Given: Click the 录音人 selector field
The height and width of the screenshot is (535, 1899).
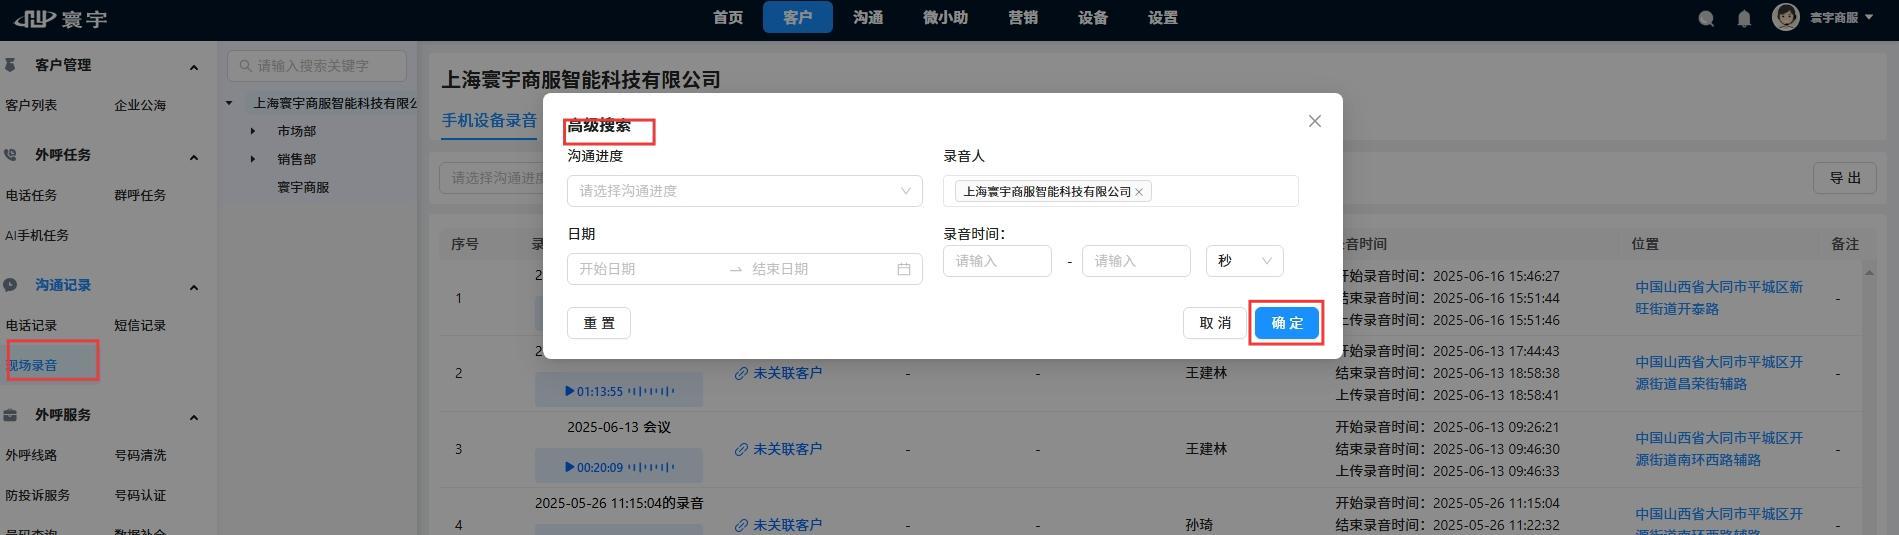Looking at the screenshot, I should click(1121, 191).
